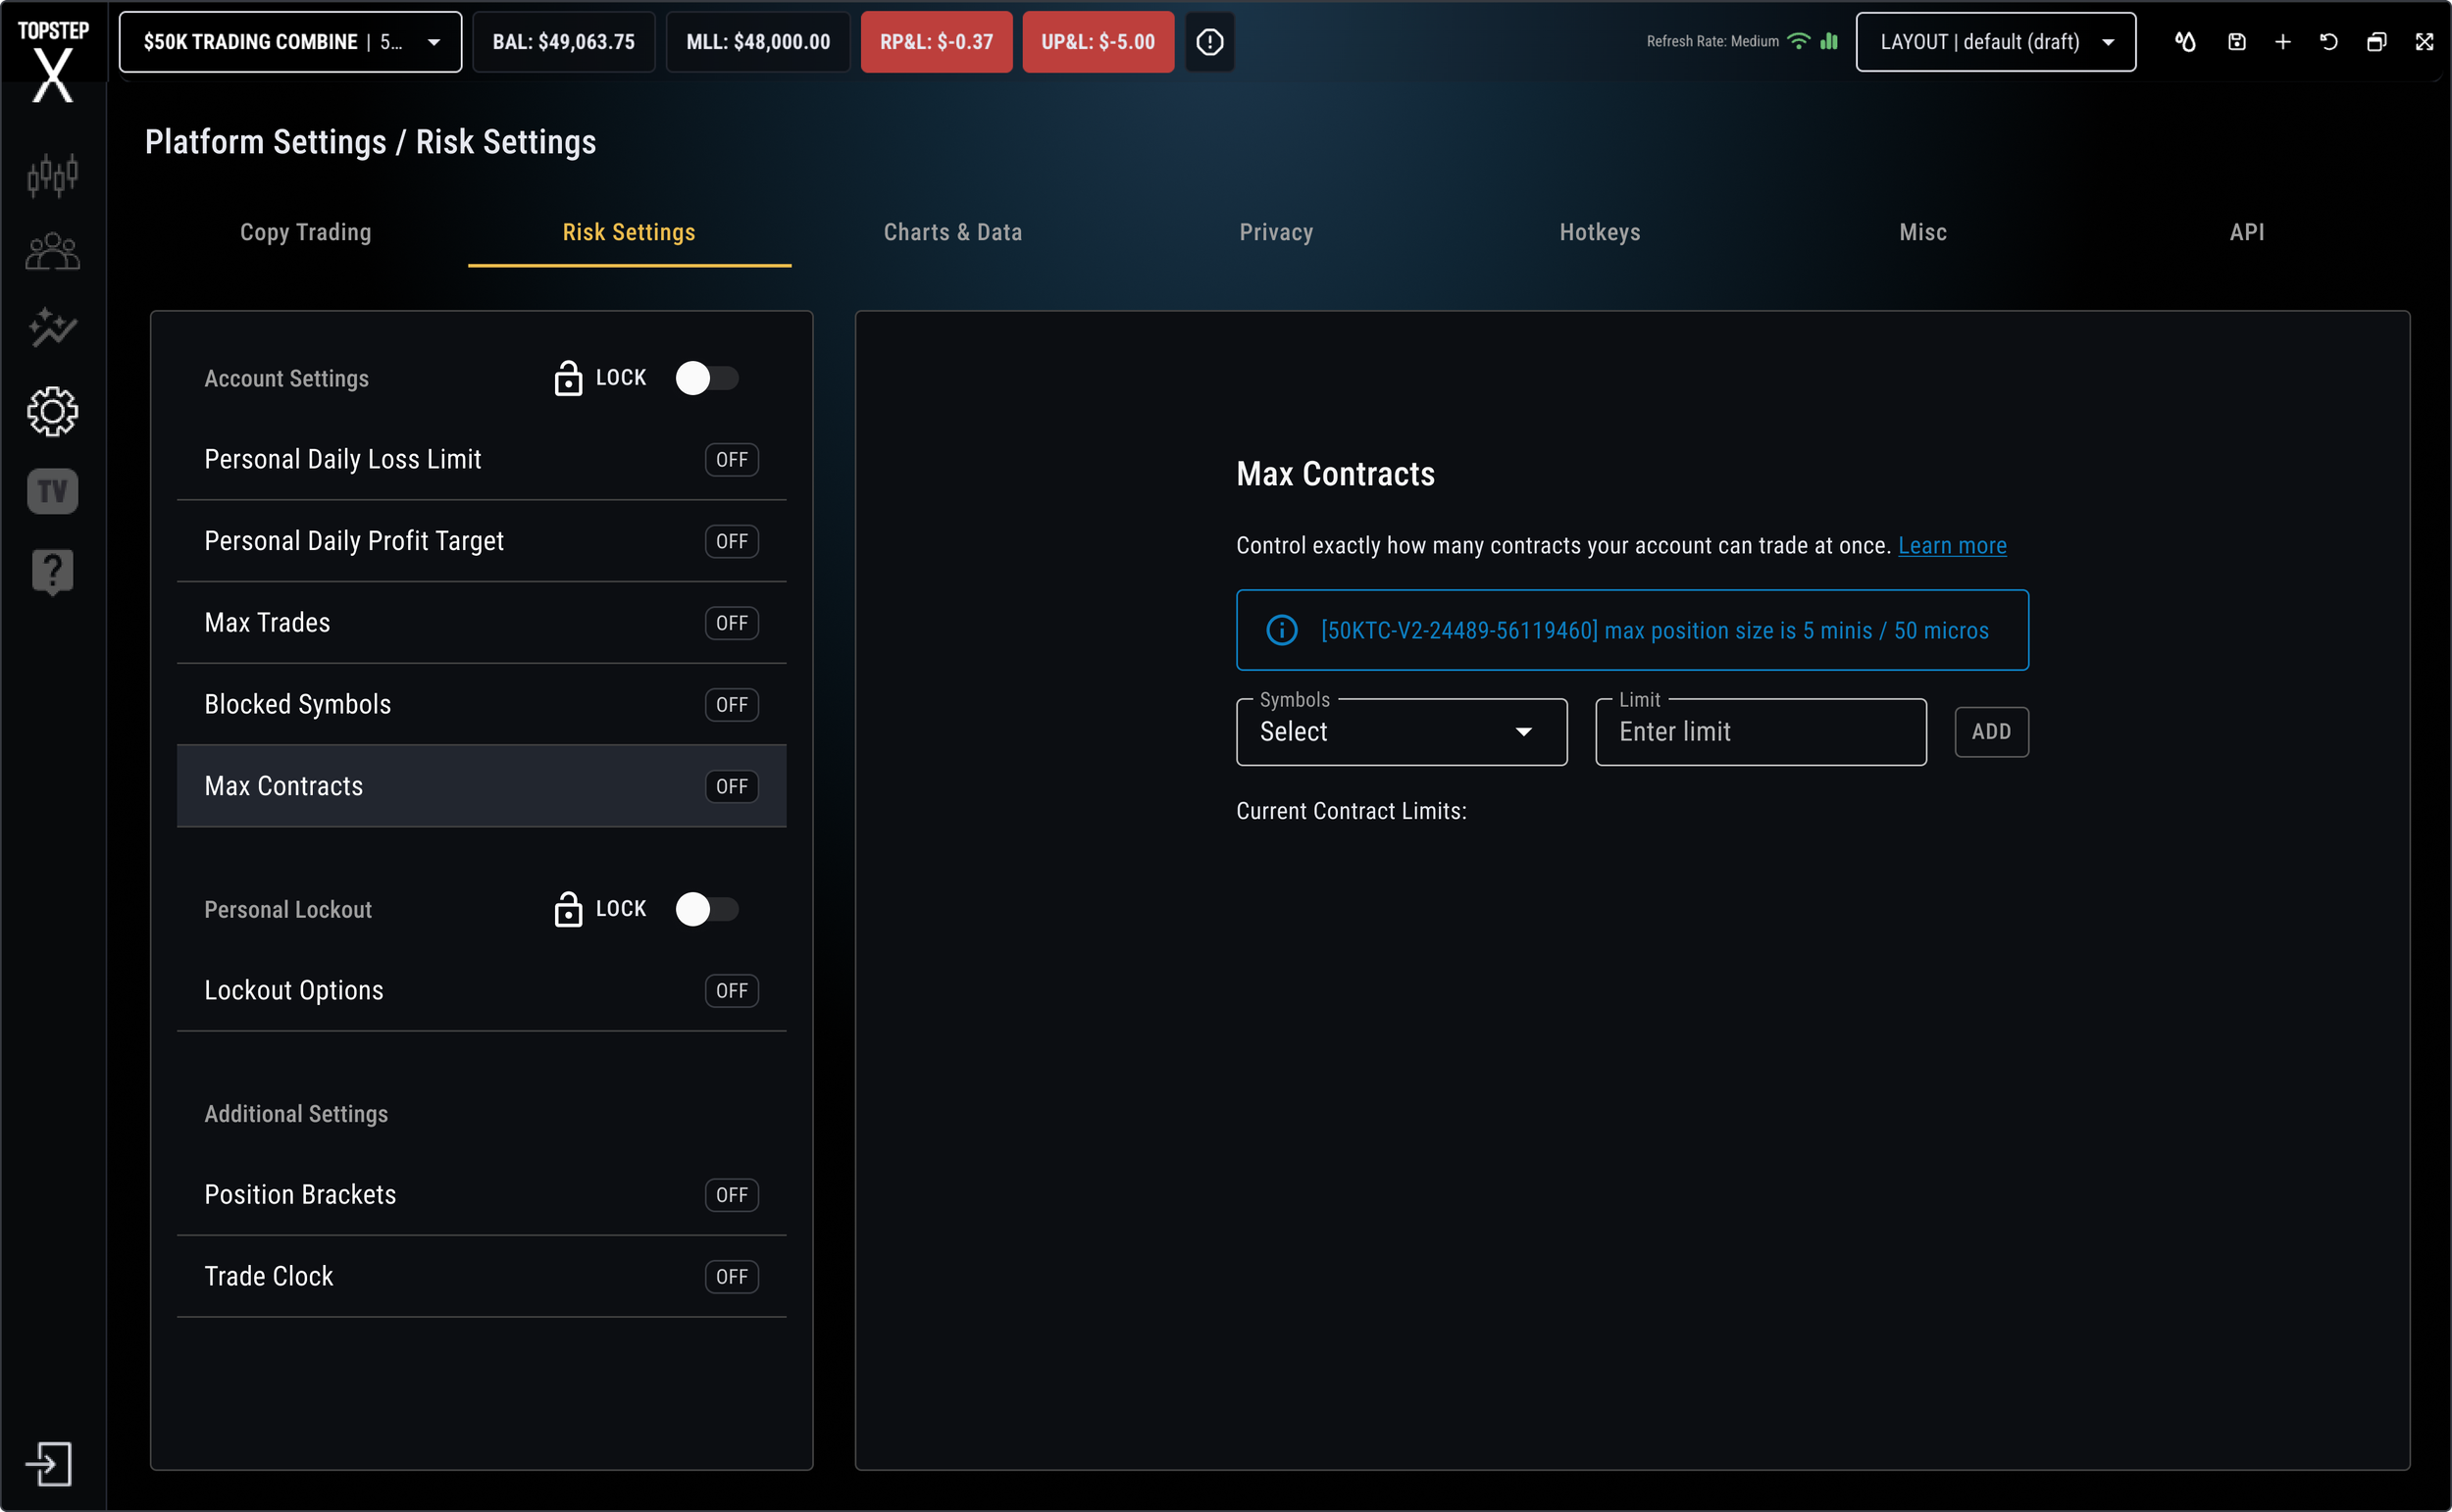2452x1512 pixels.
Task: Switch to the Misc tab
Action: click(x=1923, y=232)
